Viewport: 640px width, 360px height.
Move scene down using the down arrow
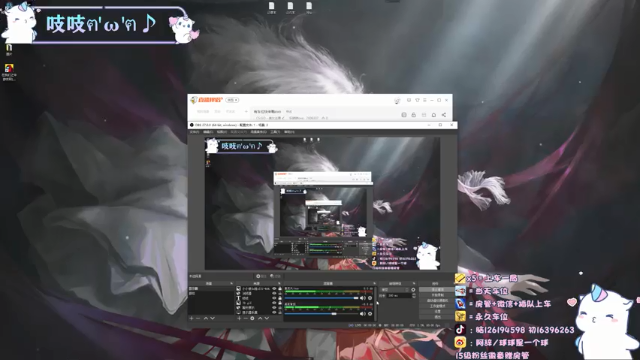tap(213, 318)
